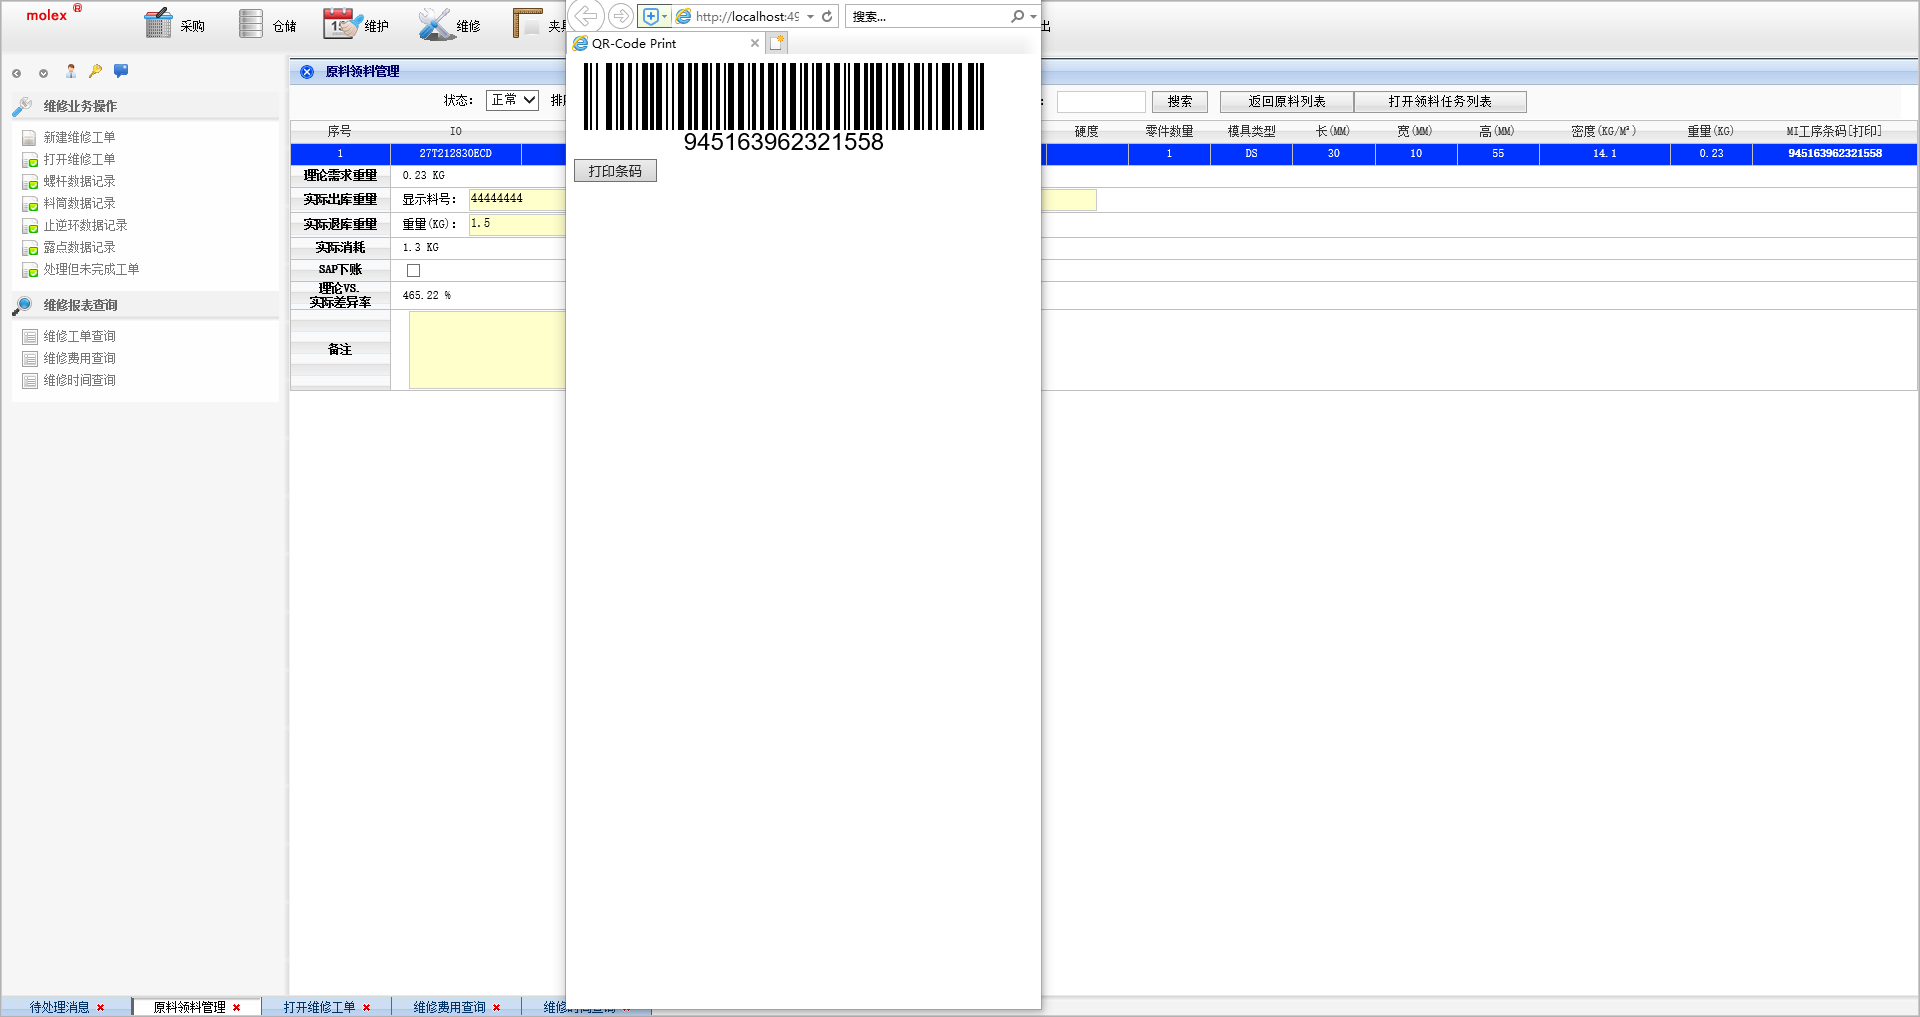Viewport: 1920px width, 1017px height.
Task: Open 止逆环数据记录 in sidebar
Action: (x=85, y=225)
